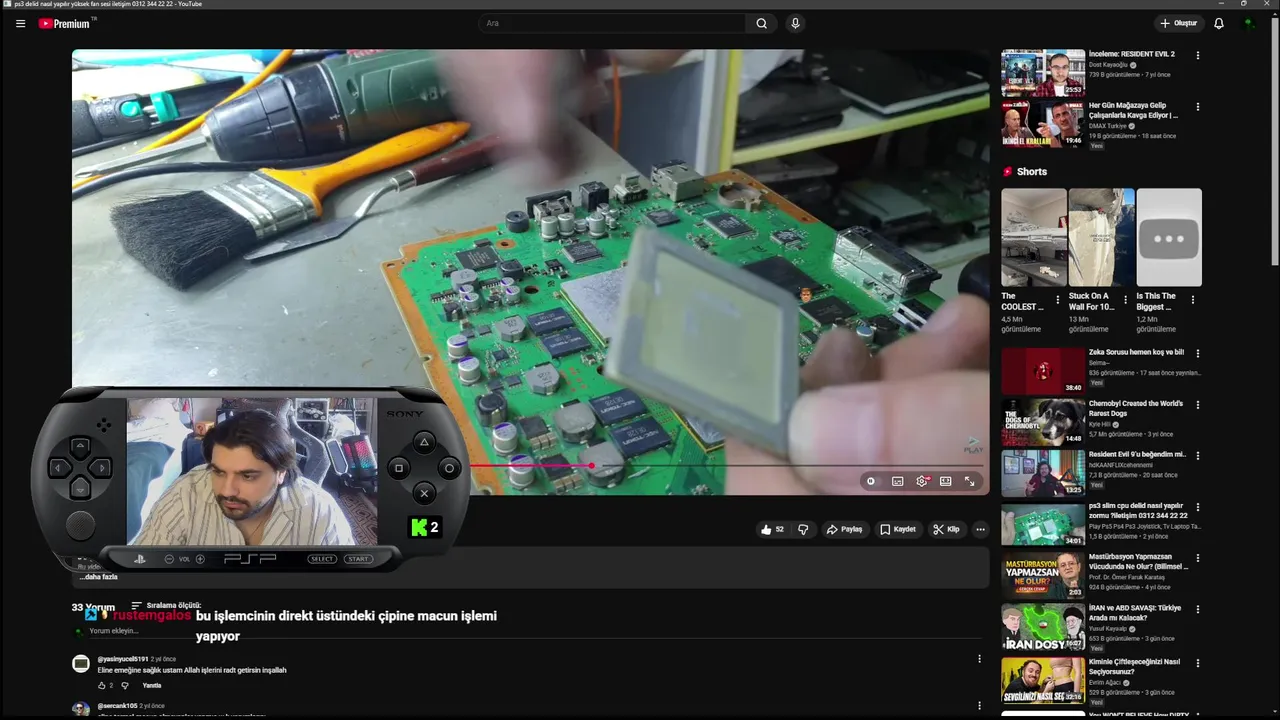The image size is (1280, 720).
Task: Open menu for İRAN ve ABD SAVAŞI video
Action: pyautogui.click(x=1197, y=609)
